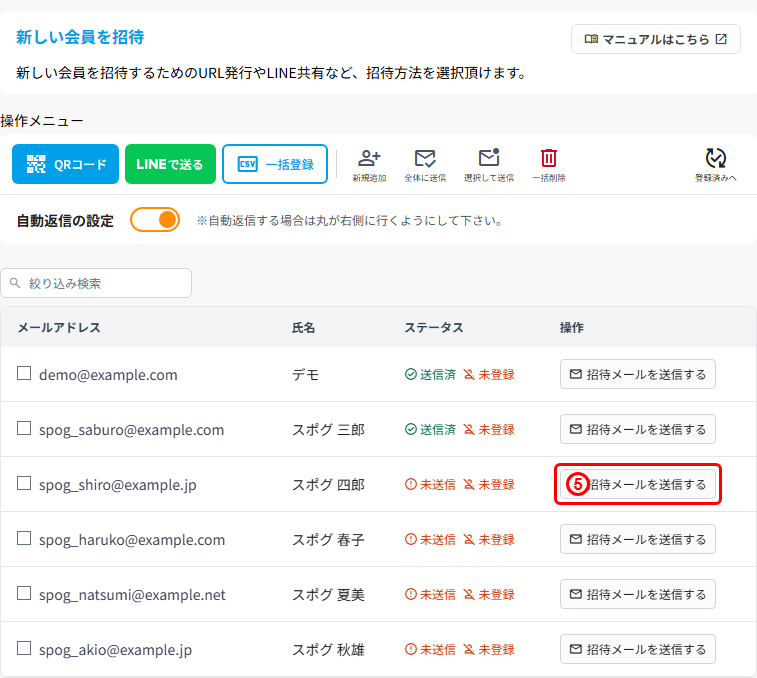Check the box for spog_haruko@example.com

24,538
